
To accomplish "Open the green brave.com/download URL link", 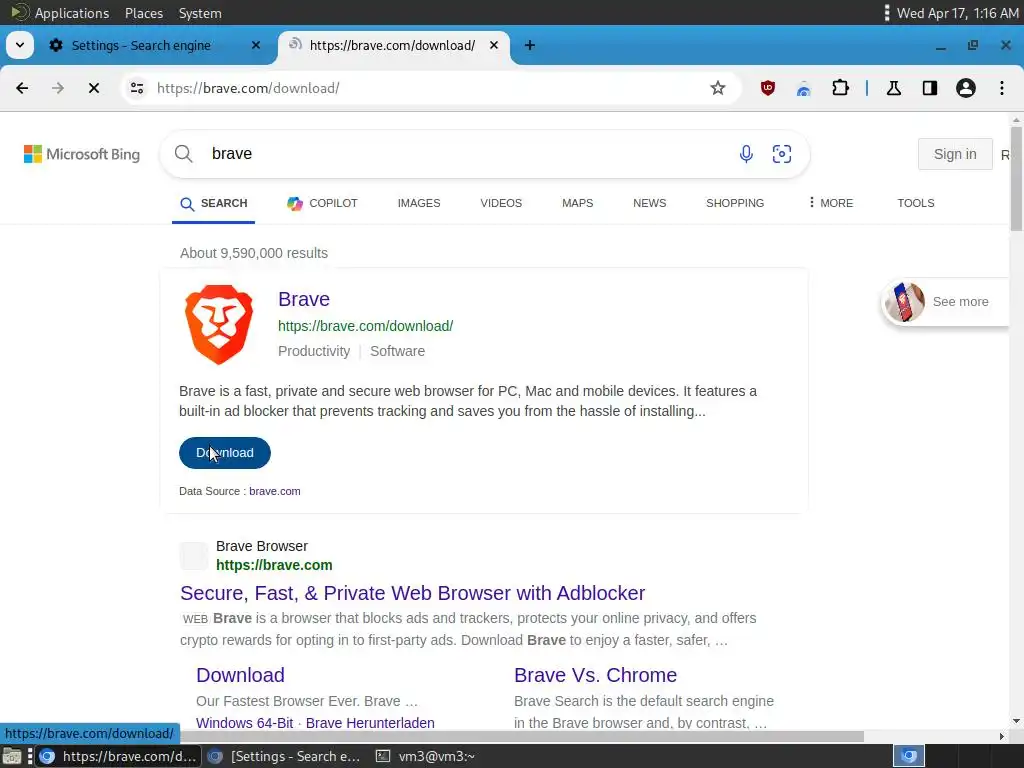I will pyautogui.click(x=366, y=326).
